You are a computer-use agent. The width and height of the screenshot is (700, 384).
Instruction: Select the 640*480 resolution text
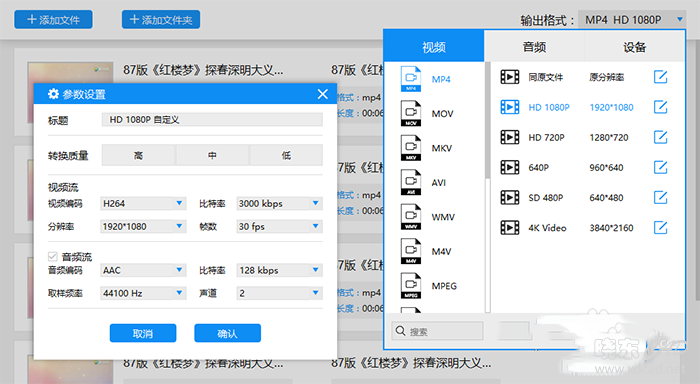click(x=606, y=197)
